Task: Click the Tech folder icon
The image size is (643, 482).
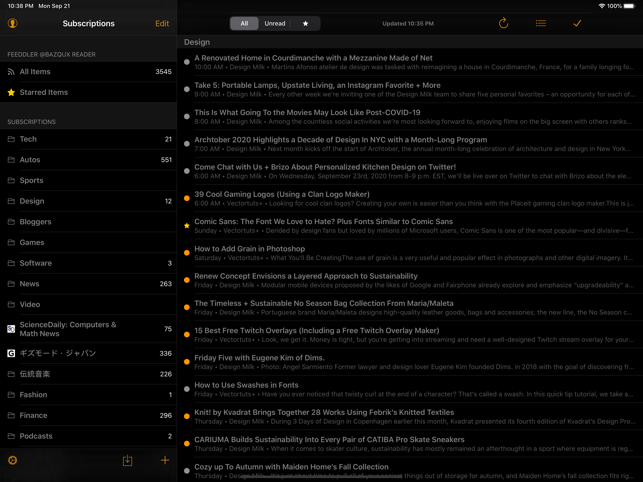Action: click(x=11, y=139)
